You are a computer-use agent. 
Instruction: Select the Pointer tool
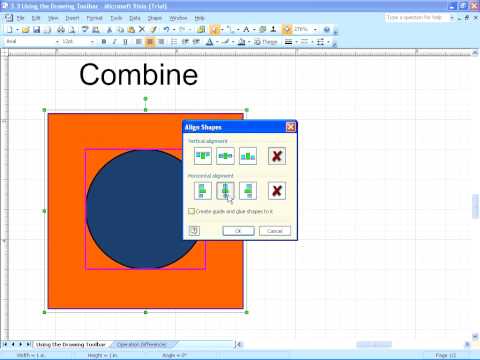[x=214, y=30]
